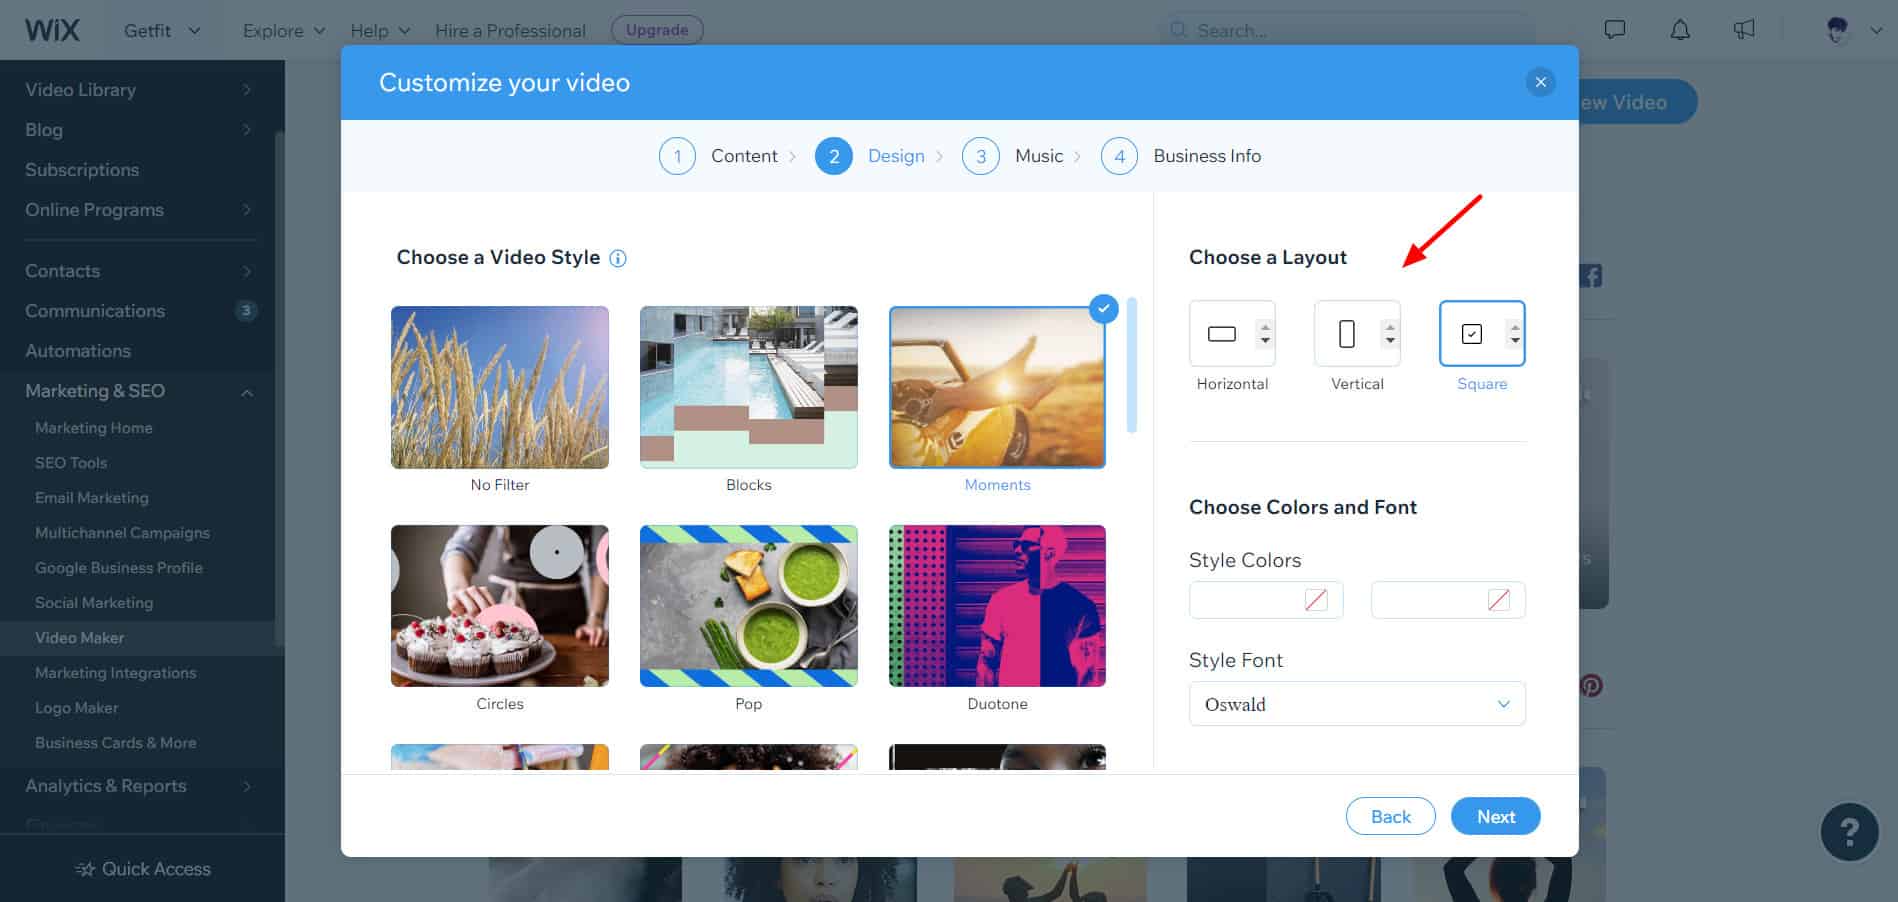Viewport: 1898px width, 902px height.
Task: Close the Customize your video dialog
Action: 1540,82
